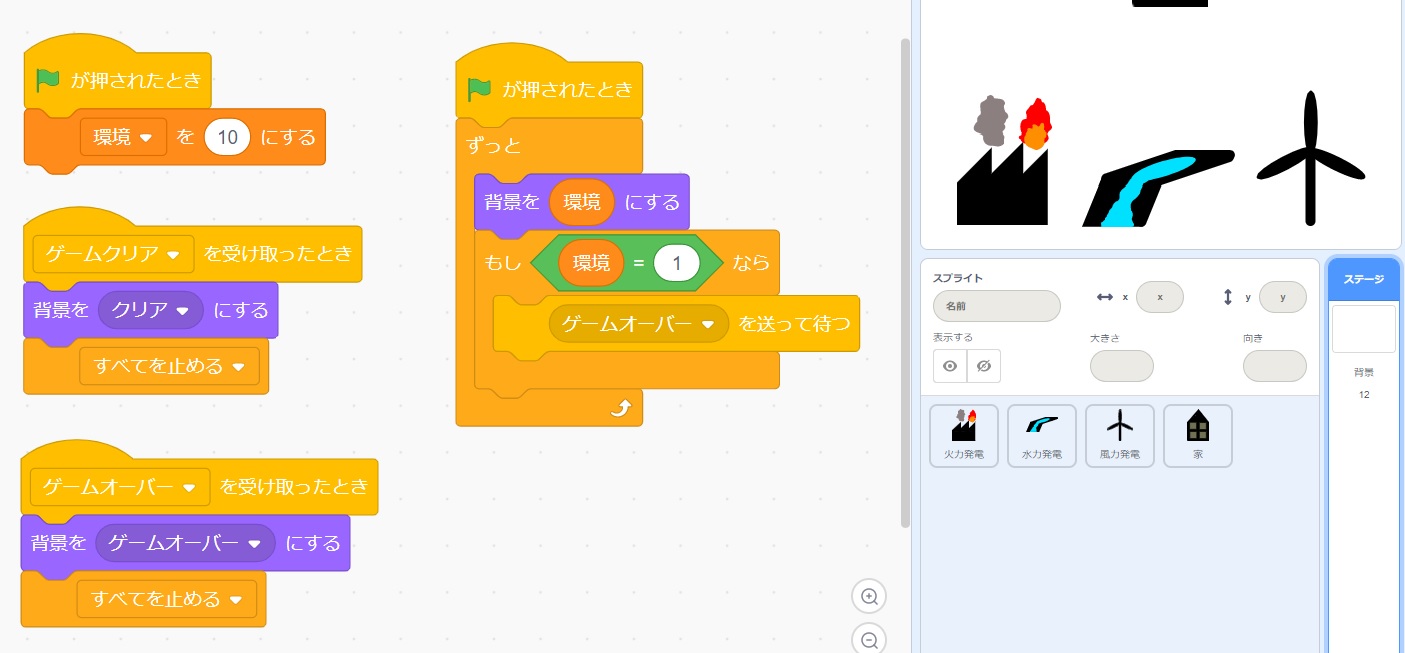Select the 水力発電 sprite thumbnail
The height and width of the screenshot is (653, 1405).
1042,435
